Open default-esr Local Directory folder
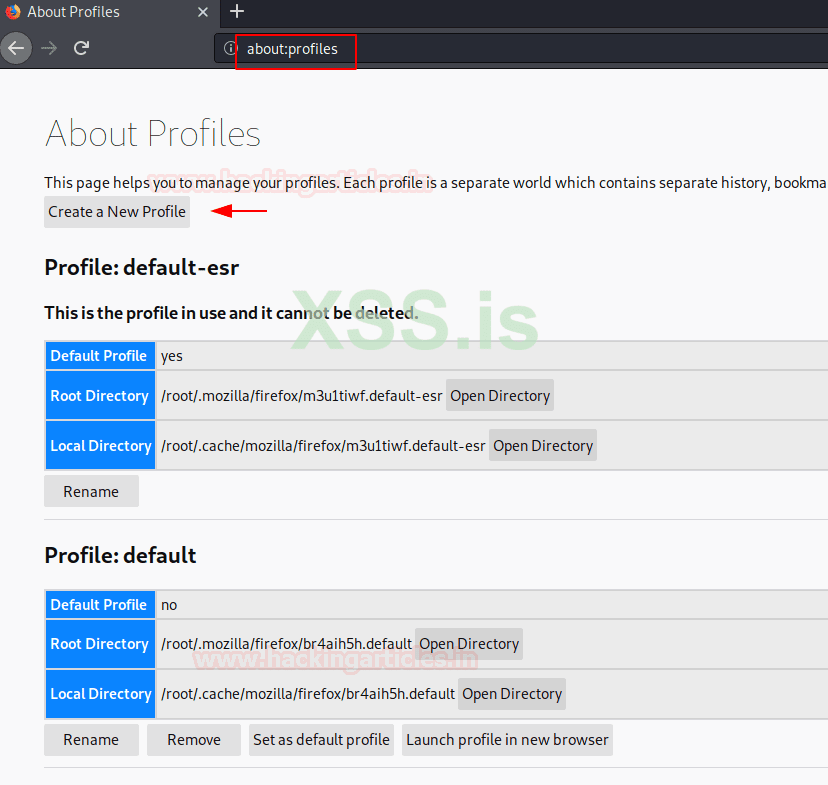 pyautogui.click(x=543, y=446)
